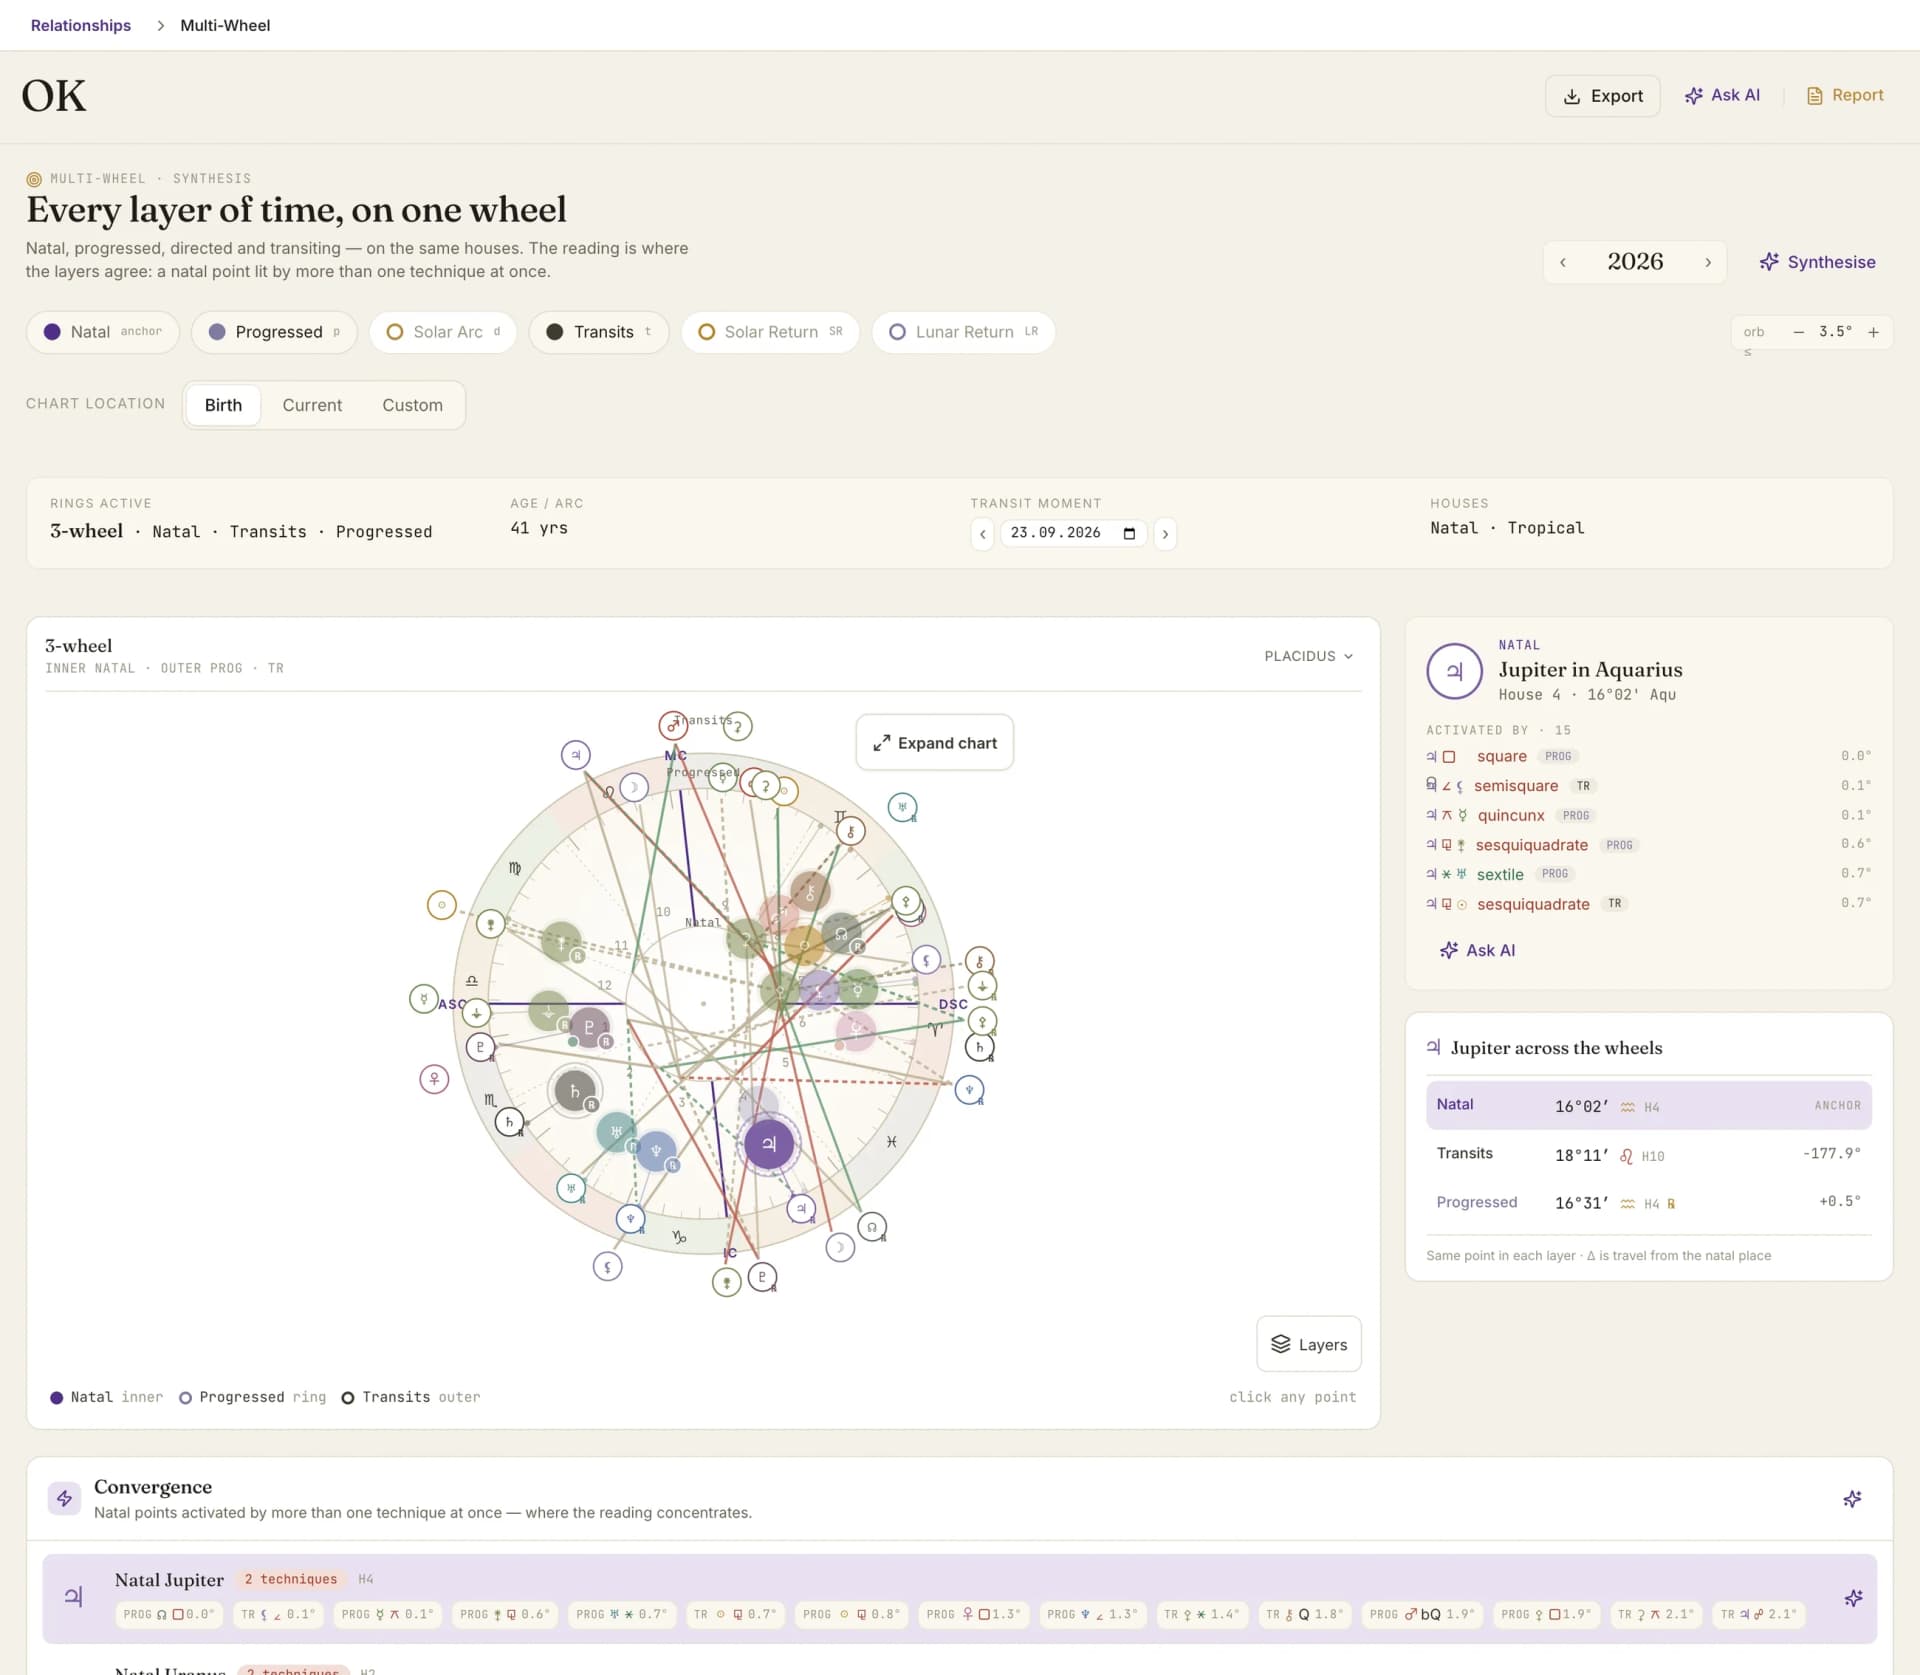Click the Convergence section sparkle icon
Image resolution: width=1920 pixels, height=1675 pixels.
click(x=1852, y=1499)
